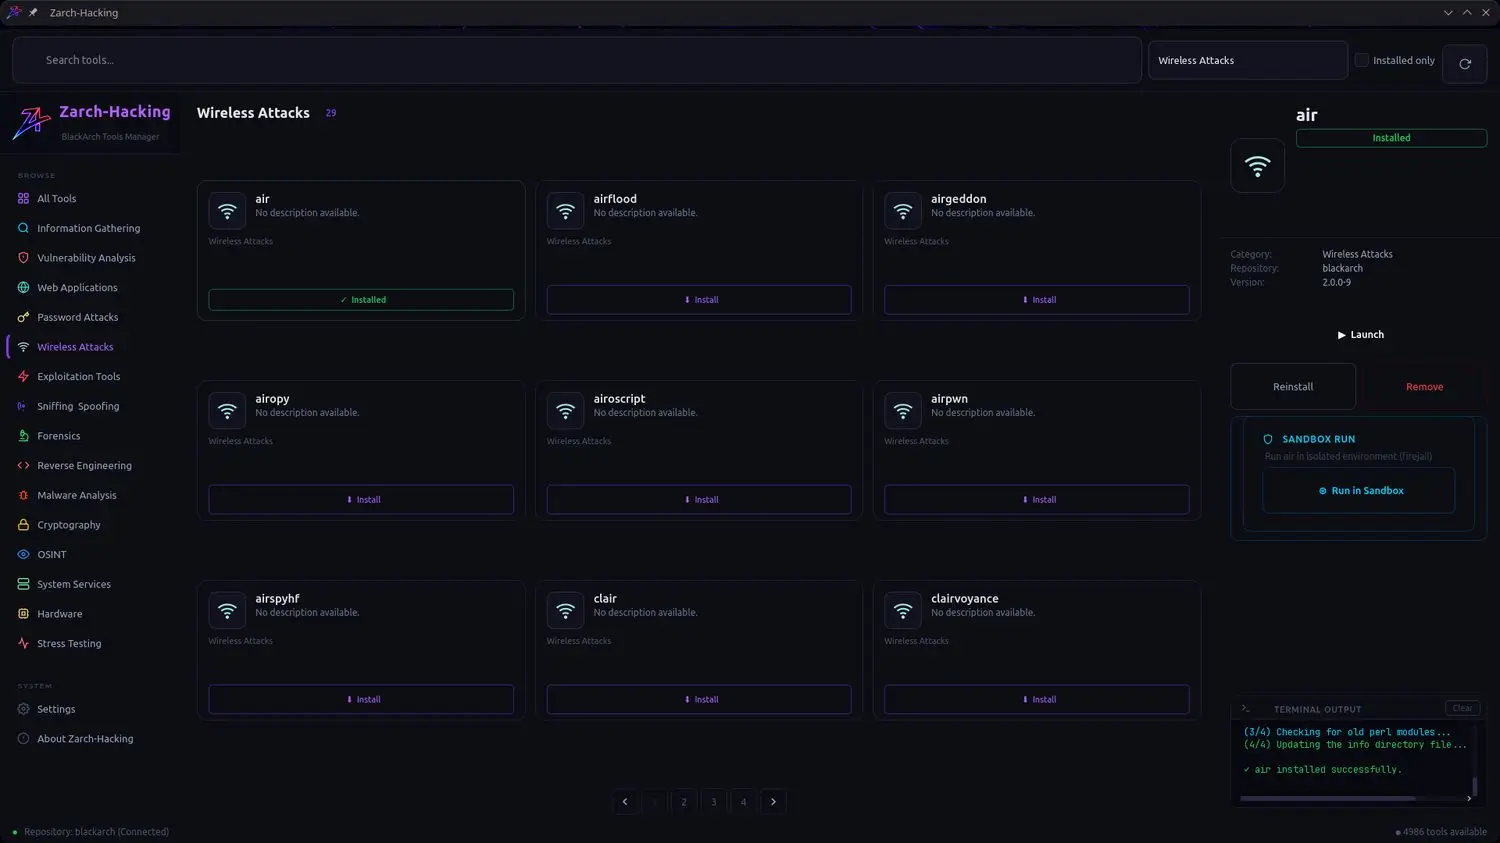Install the clair tool

click(x=699, y=700)
